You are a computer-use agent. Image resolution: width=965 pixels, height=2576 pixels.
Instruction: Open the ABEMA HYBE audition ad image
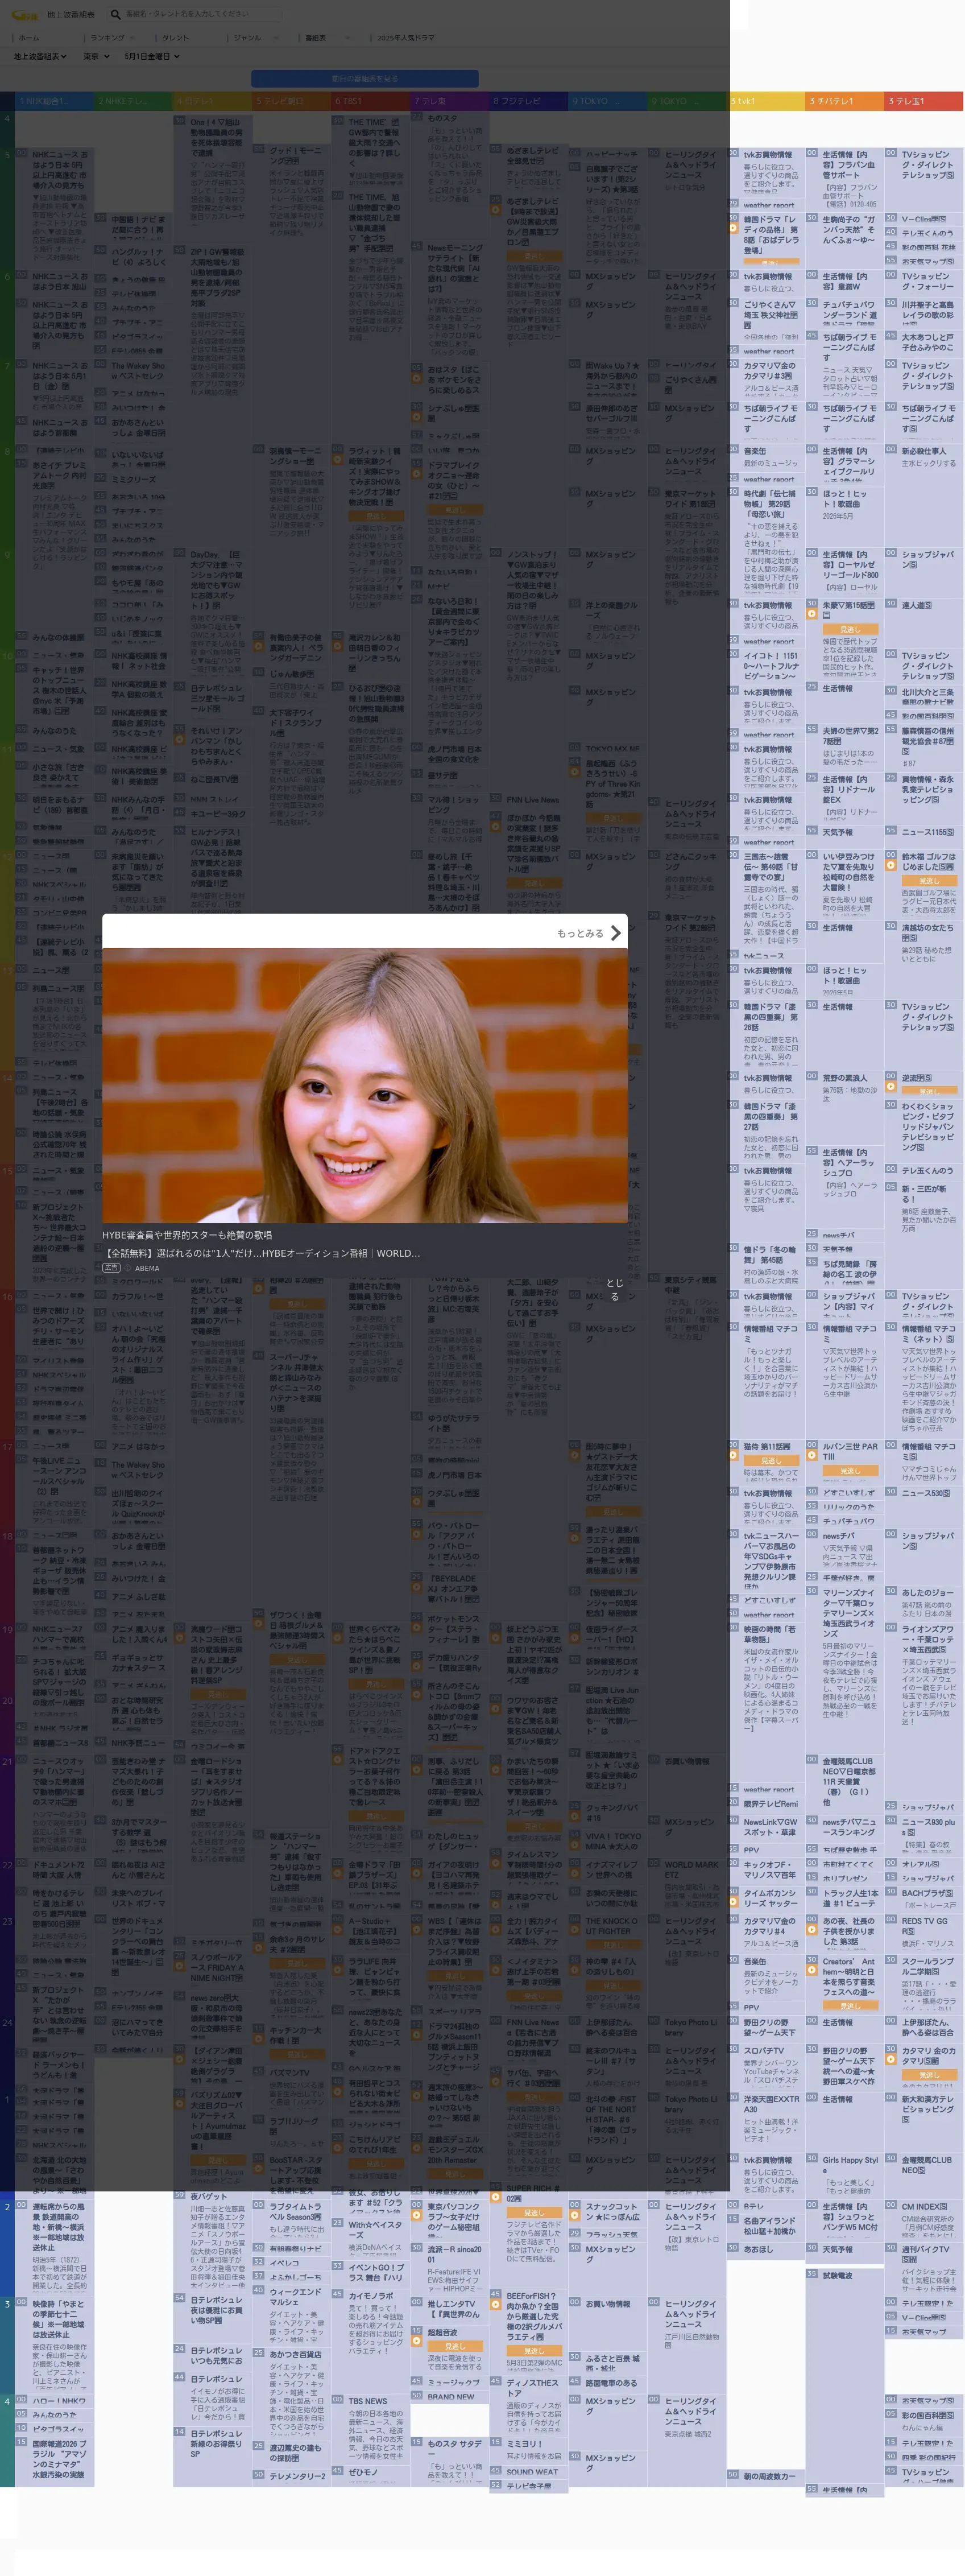(x=365, y=1085)
